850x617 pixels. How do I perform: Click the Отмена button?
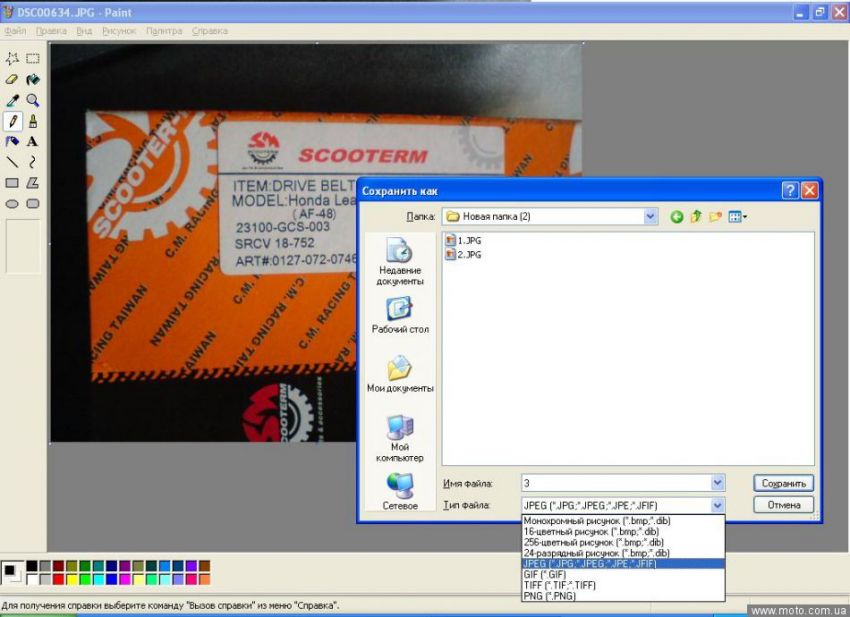783,505
